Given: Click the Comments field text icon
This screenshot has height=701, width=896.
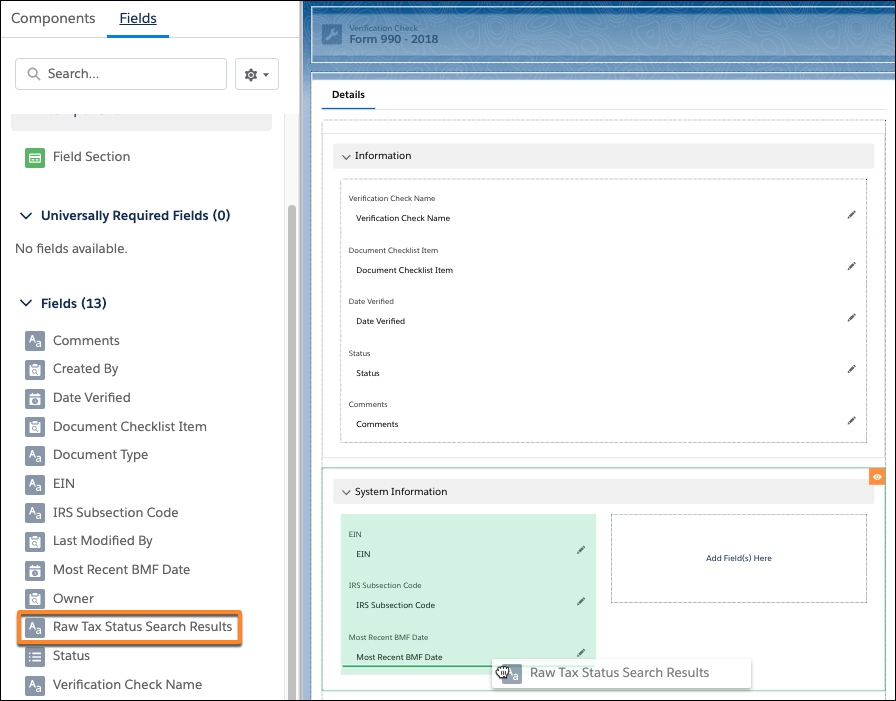Looking at the screenshot, I should pos(35,341).
